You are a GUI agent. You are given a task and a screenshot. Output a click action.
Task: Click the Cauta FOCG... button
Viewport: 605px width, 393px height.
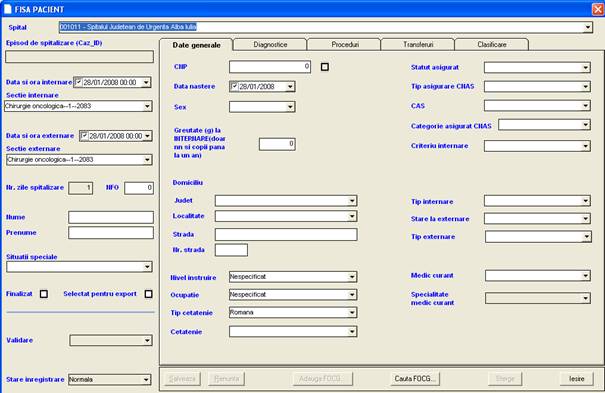pos(415,379)
